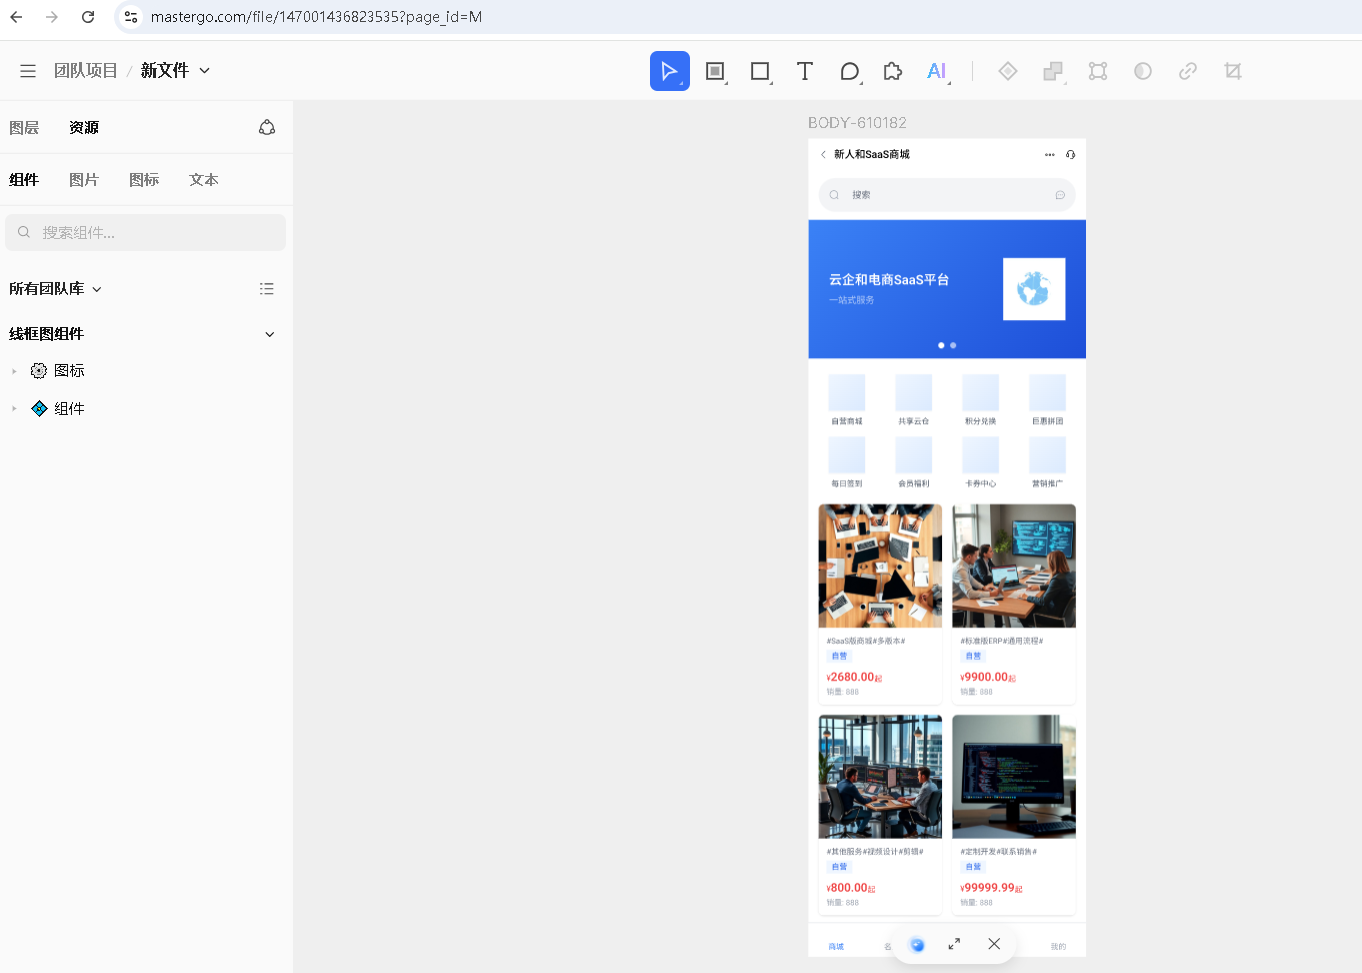
Task: Expand the 图标 tree item
Action: (x=14, y=371)
